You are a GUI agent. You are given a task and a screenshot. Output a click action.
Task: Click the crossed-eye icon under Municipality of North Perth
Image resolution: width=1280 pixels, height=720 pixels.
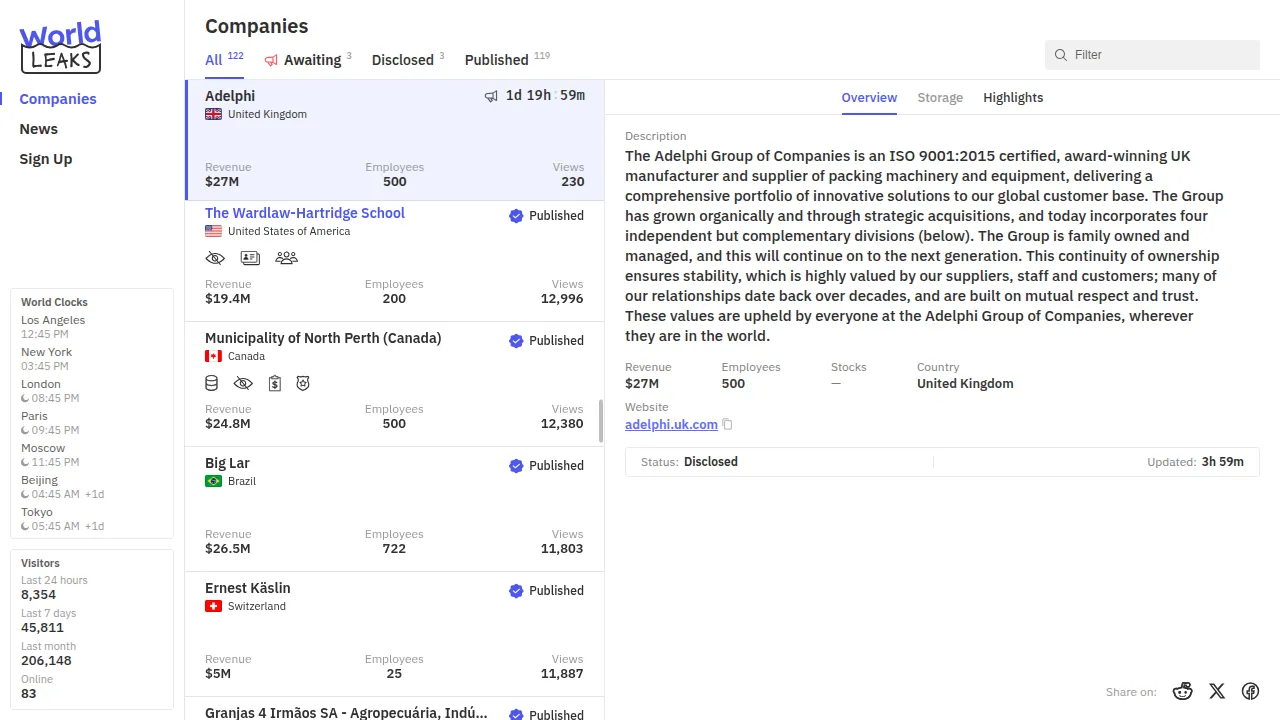tap(243, 383)
